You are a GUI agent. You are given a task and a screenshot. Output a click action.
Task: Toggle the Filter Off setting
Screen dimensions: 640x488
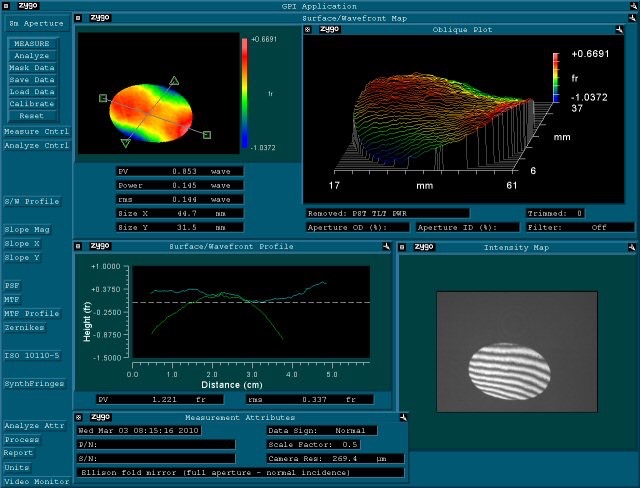[582, 227]
